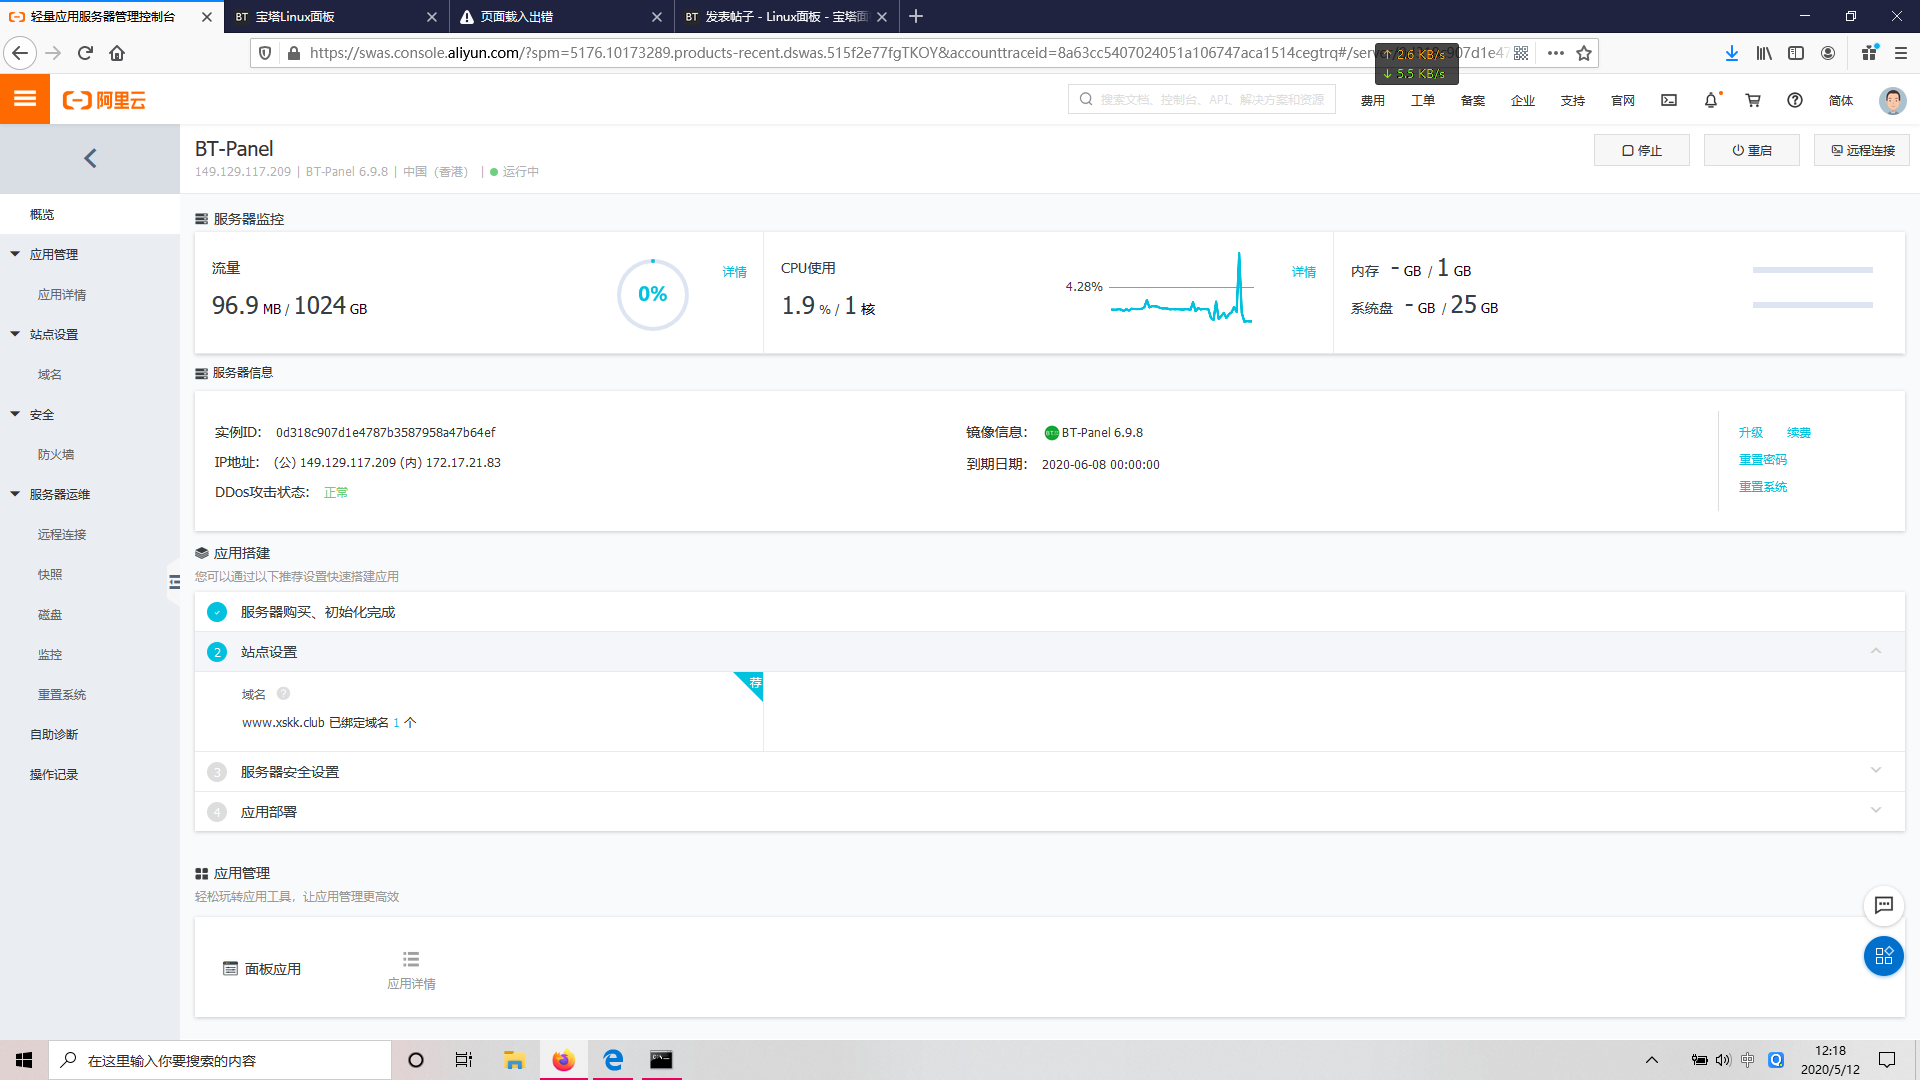Open the feedback chat icon
This screenshot has width=1920, height=1080.
pos(1884,905)
